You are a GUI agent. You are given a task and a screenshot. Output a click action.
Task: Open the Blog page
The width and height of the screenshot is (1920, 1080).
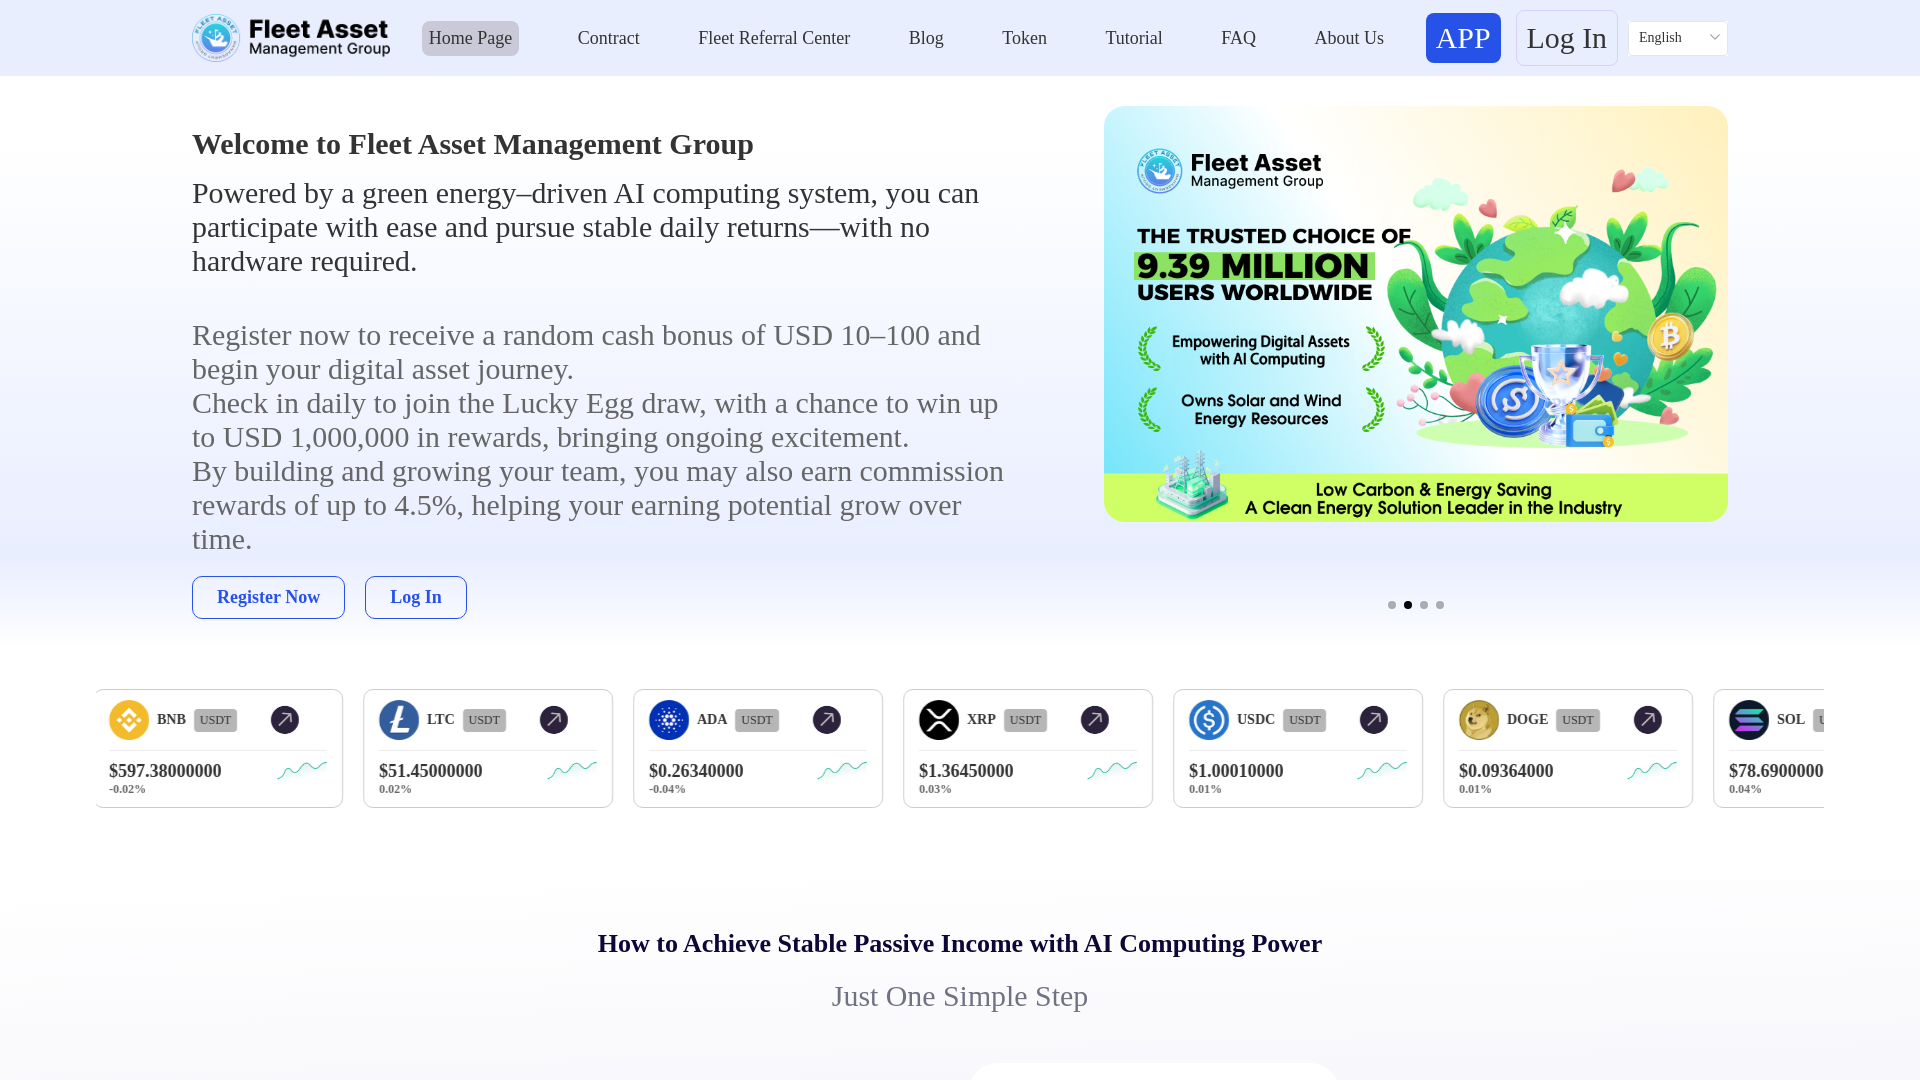pos(926,38)
